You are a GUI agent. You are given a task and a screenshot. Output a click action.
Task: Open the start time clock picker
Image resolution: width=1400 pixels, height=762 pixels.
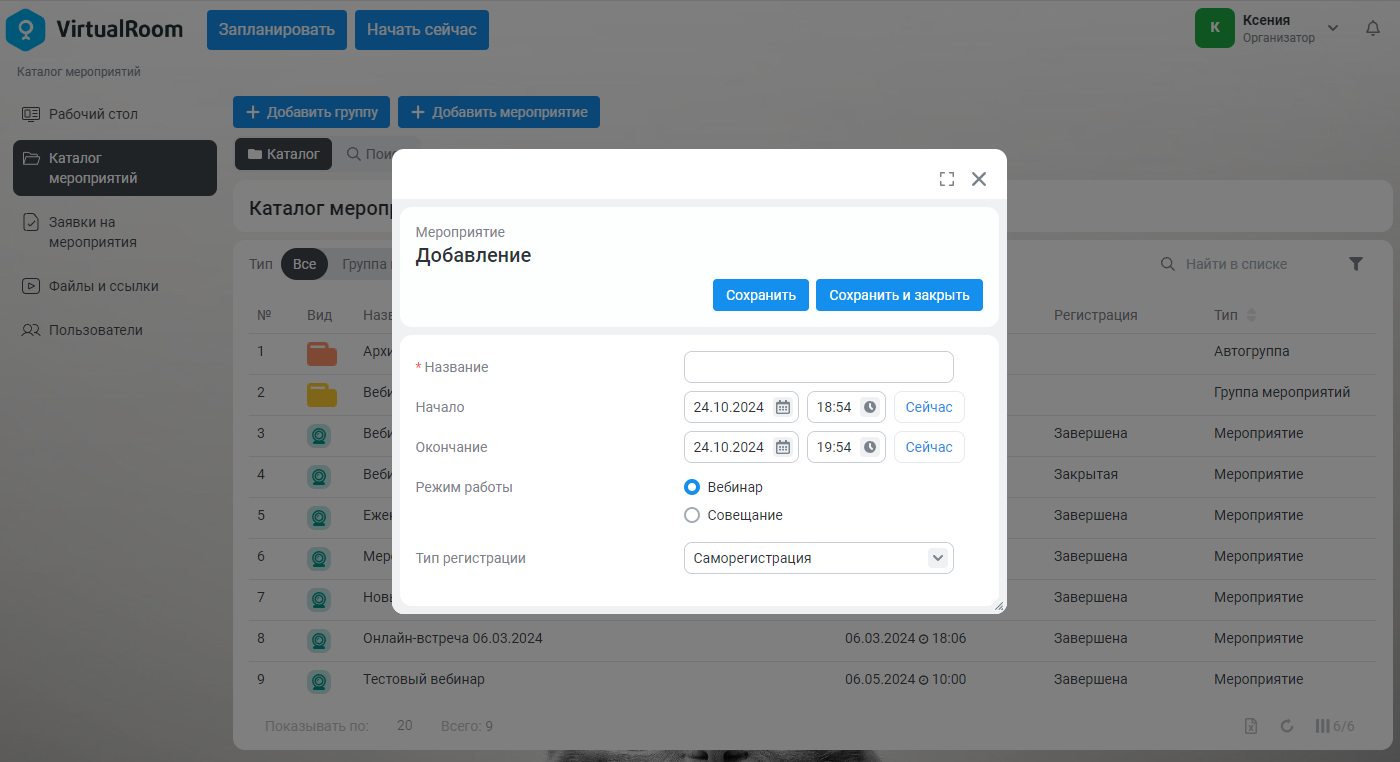[870, 407]
